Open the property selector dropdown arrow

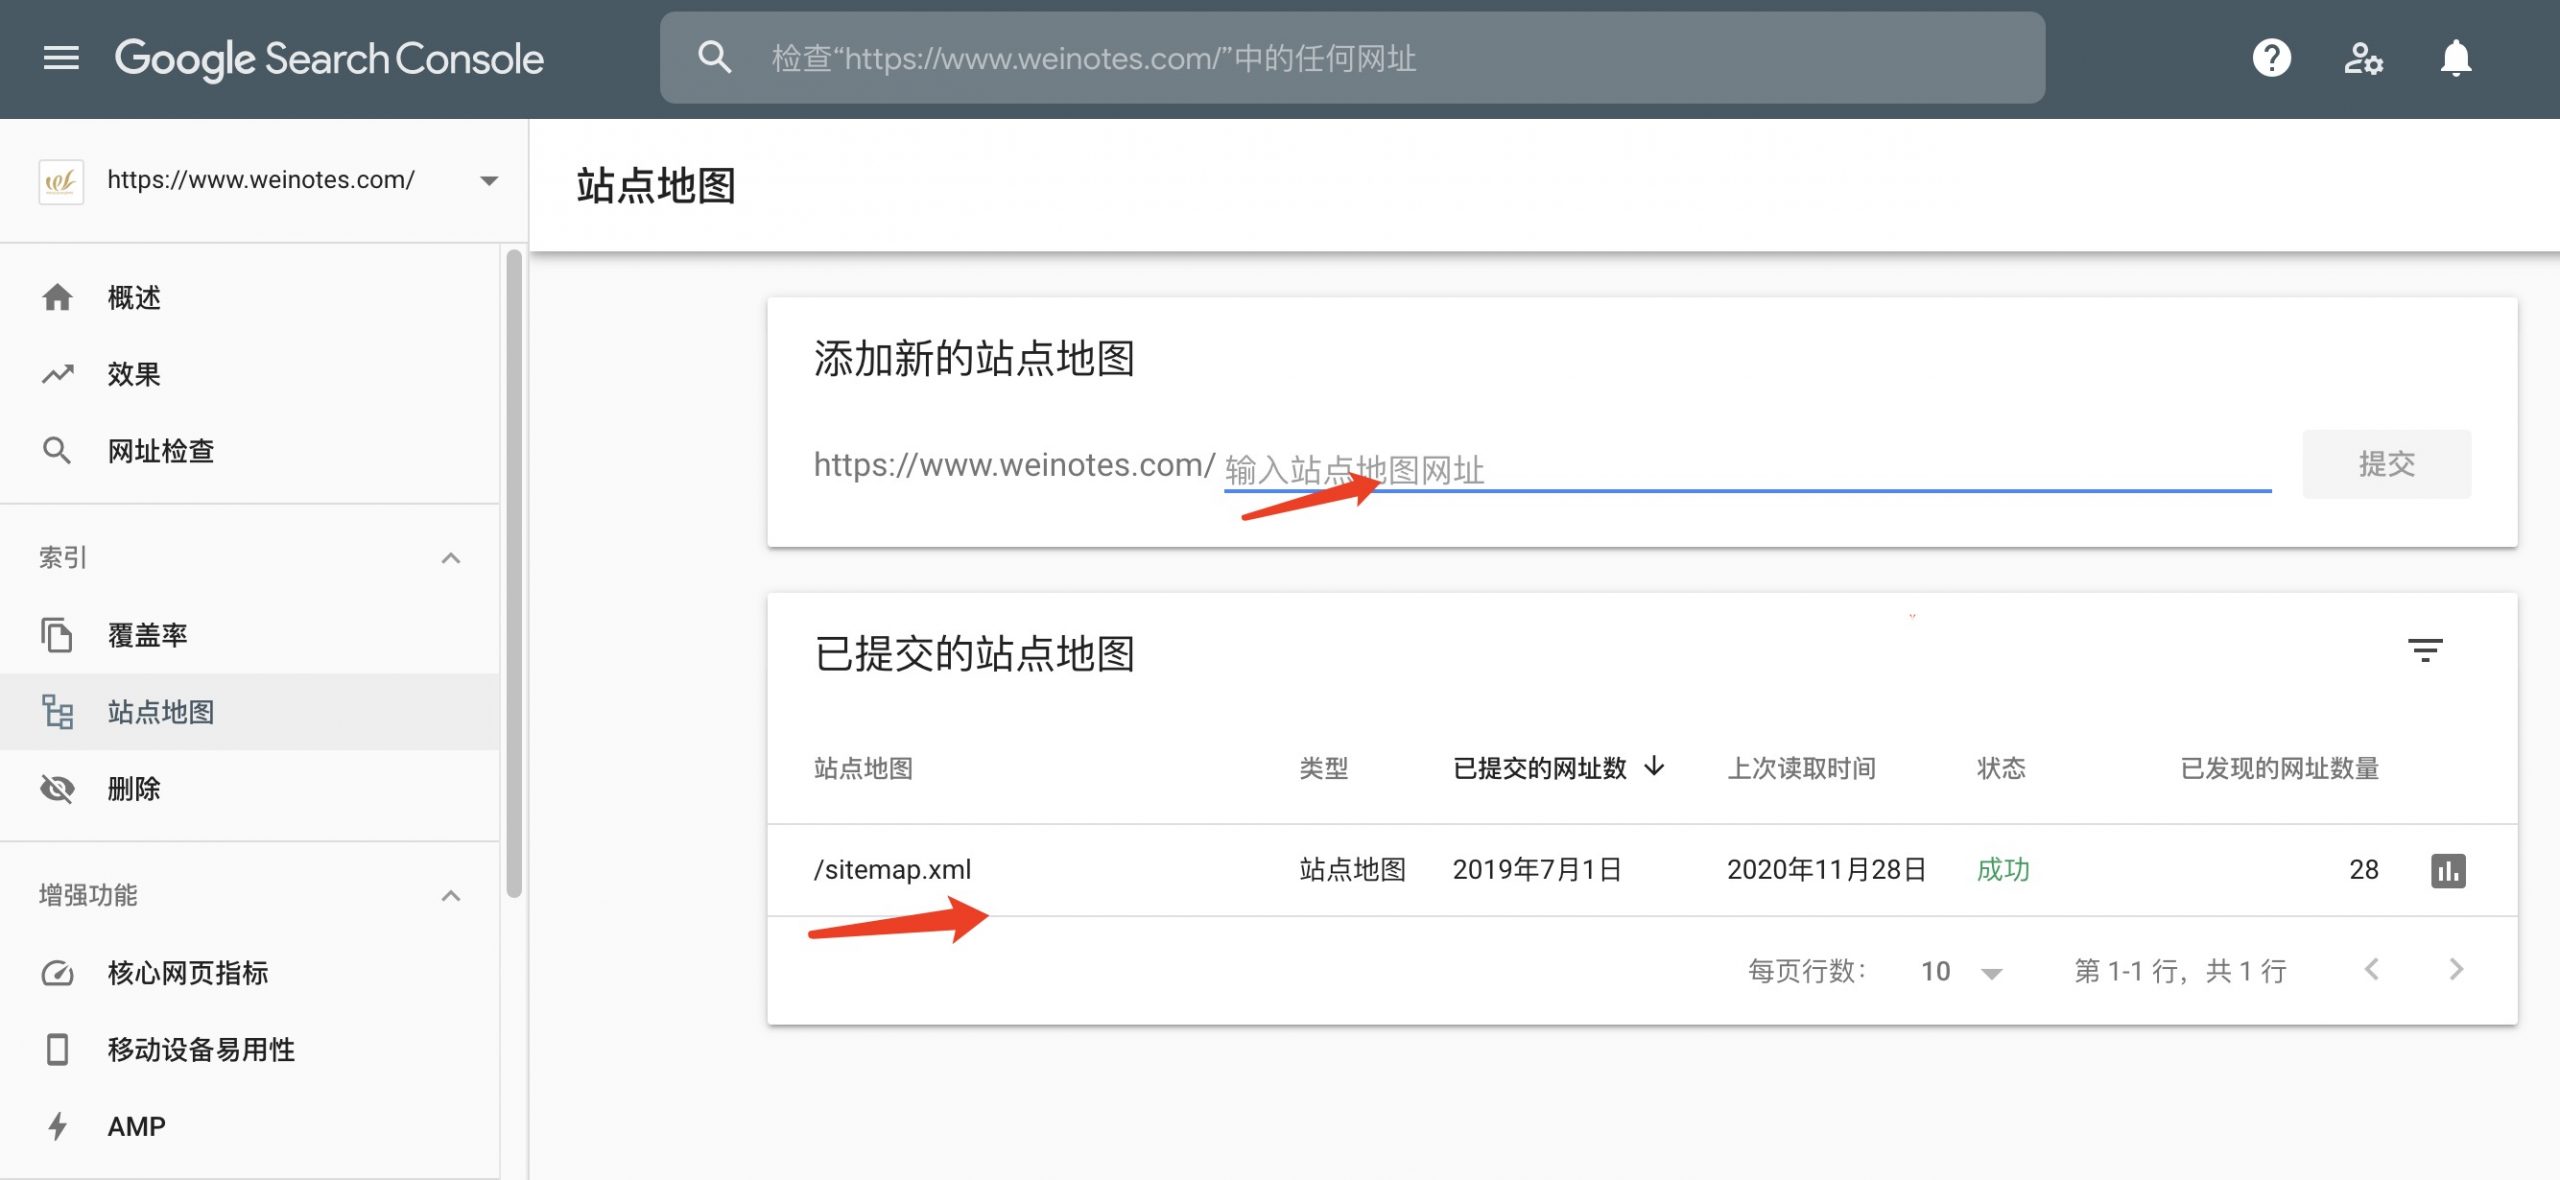click(x=489, y=181)
